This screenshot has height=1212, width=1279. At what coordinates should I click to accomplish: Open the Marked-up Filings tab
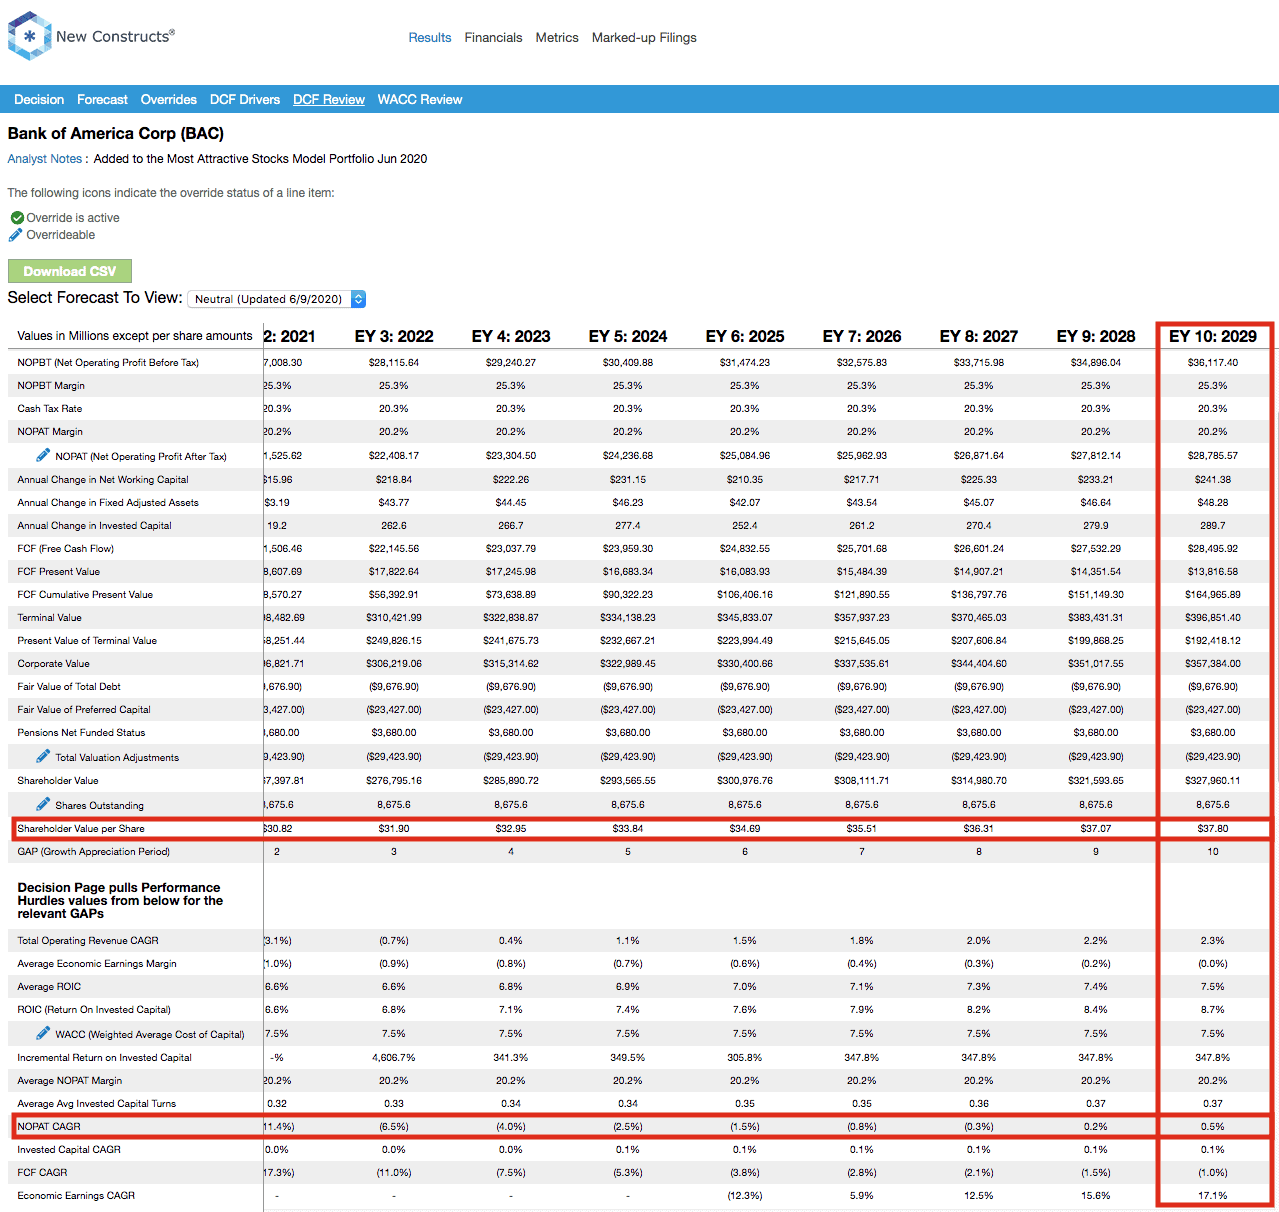(x=644, y=38)
